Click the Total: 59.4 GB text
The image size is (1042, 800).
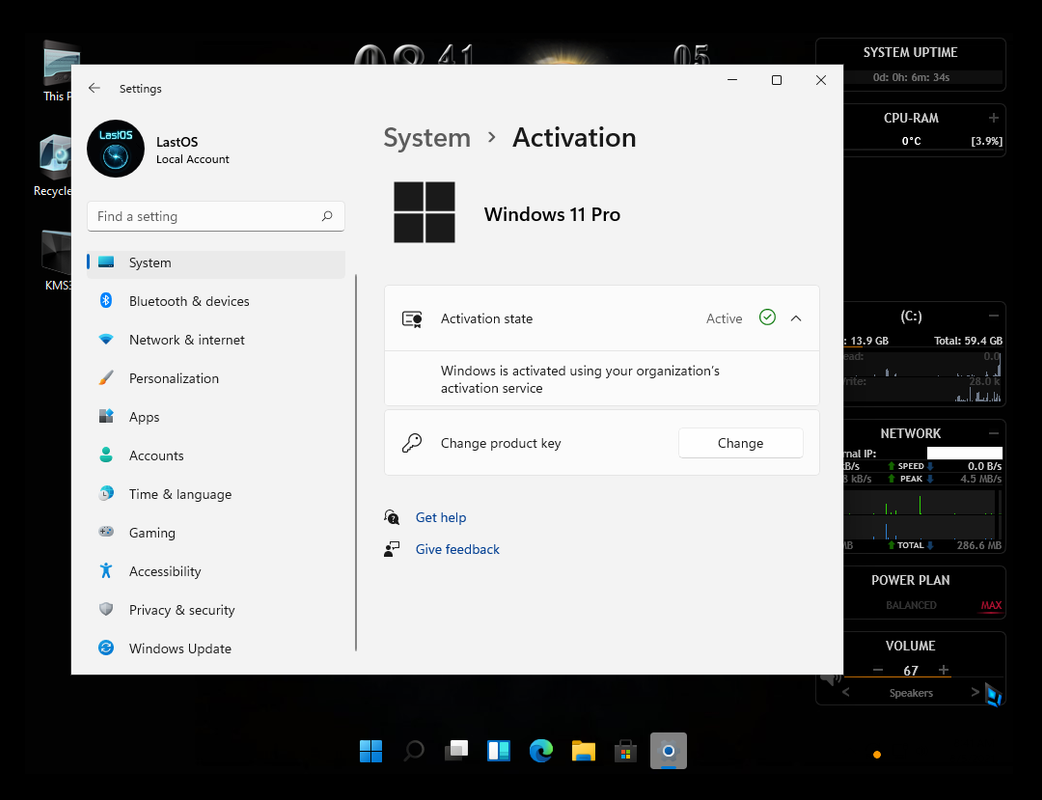click(x=968, y=341)
